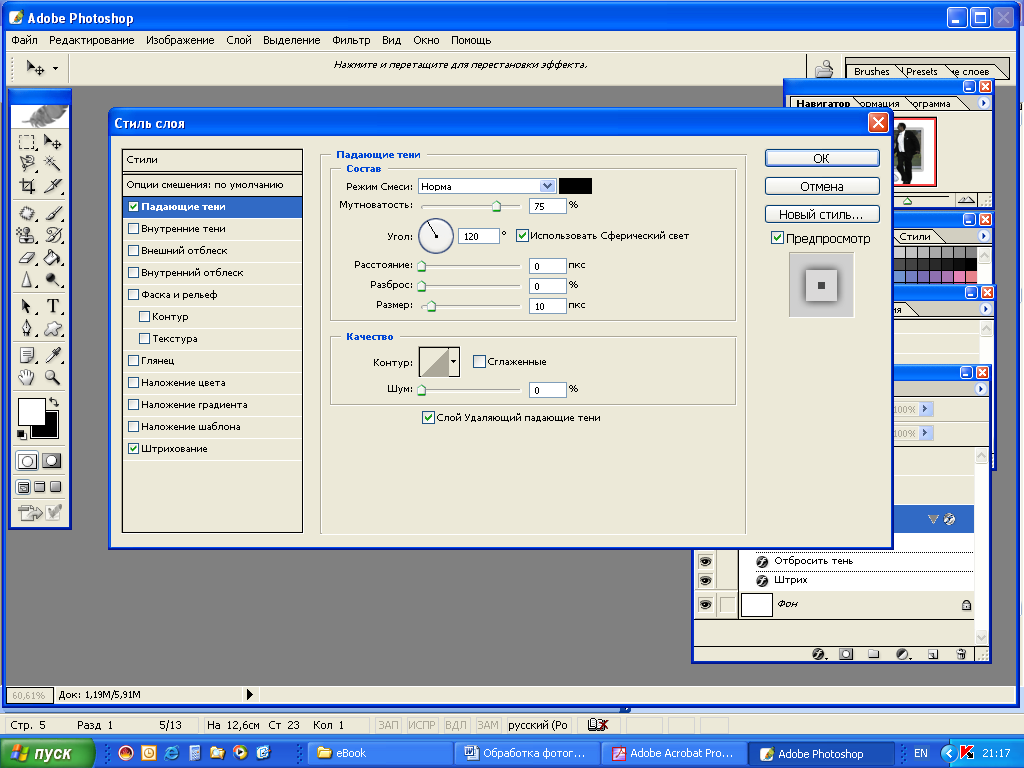This screenshot has height=768, width=1024.
Task: Open the Контур contour picker arrow
Action: 454,362
